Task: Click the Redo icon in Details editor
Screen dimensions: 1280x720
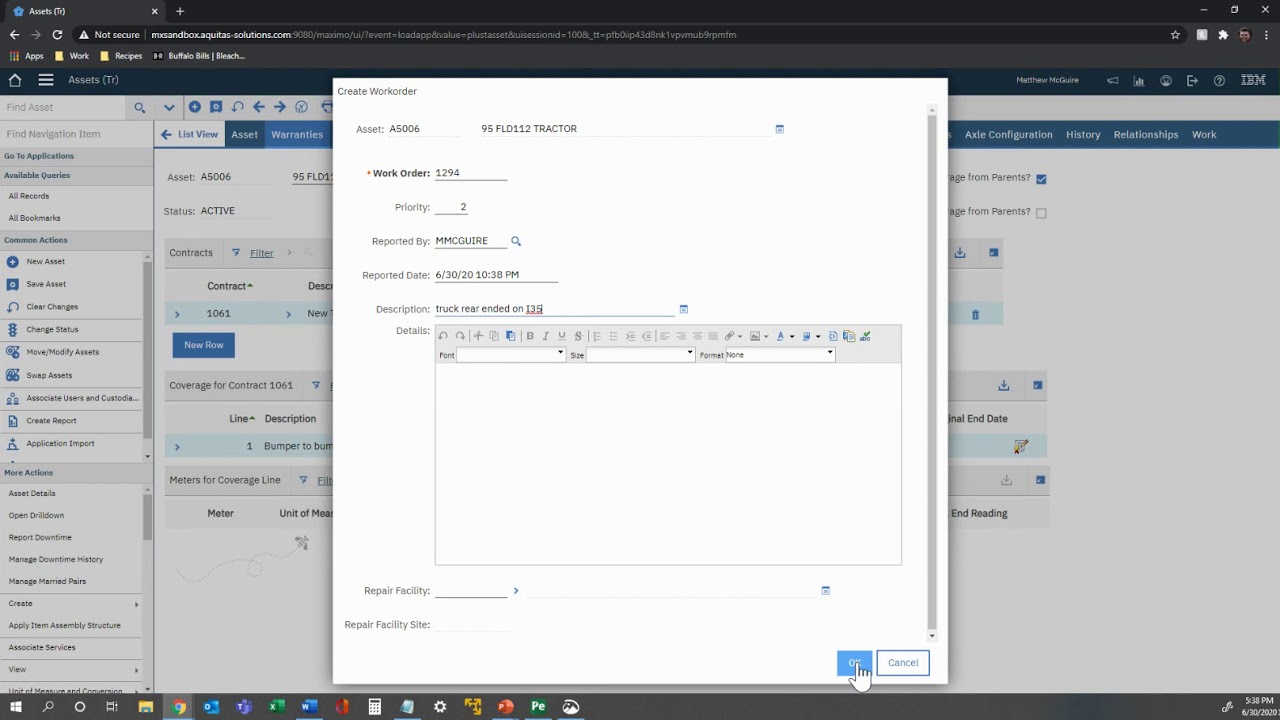Action: point(460,336)
